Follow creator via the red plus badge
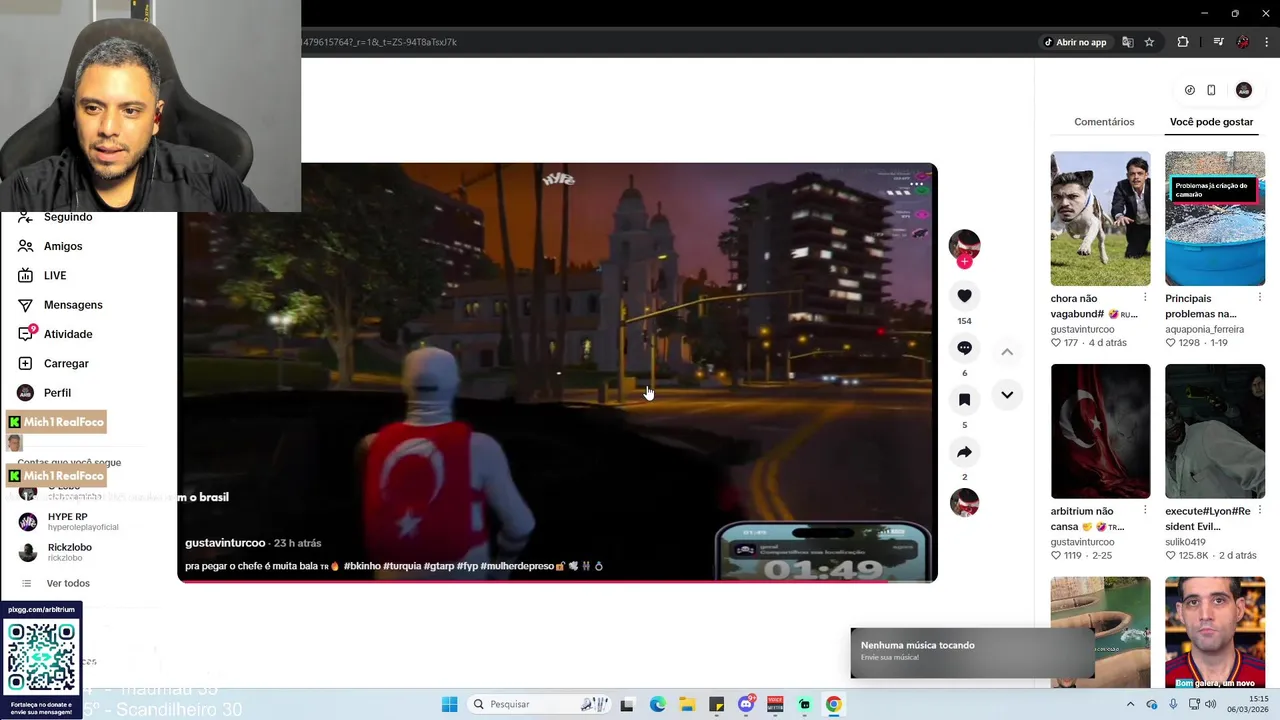This screenshot has width=1280, height=720. 964,262
